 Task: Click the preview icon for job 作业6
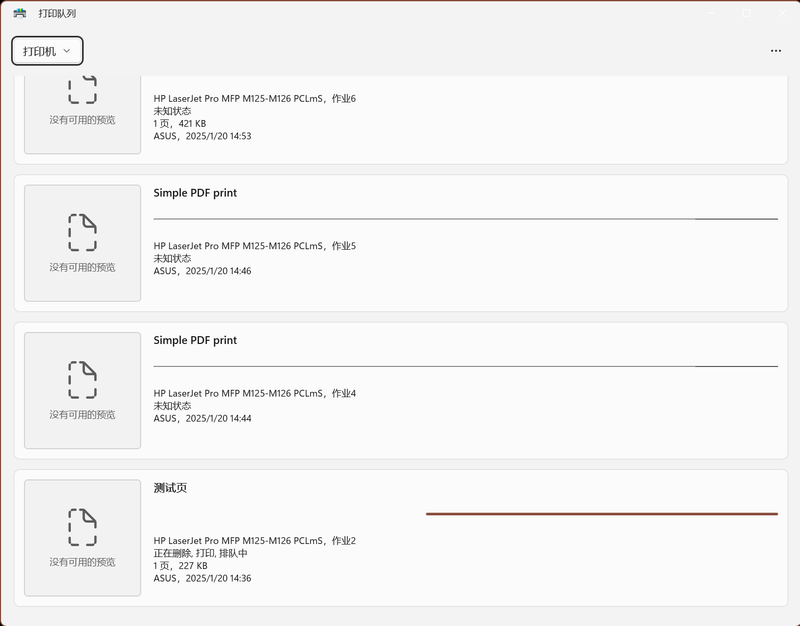tap(82, 88)
